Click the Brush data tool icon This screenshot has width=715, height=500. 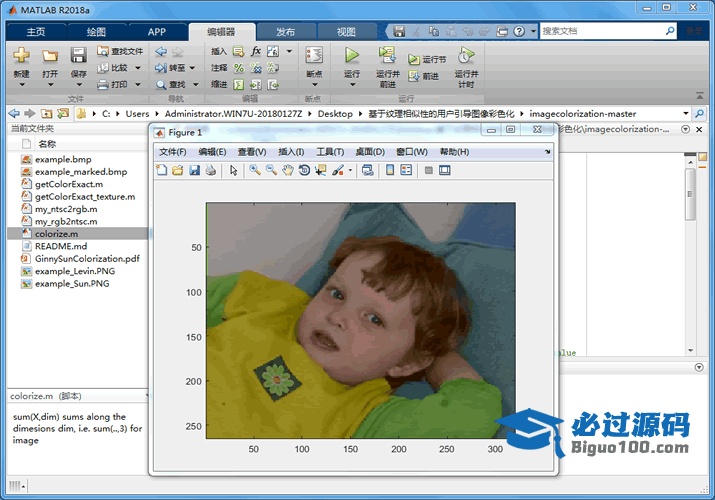pos(337,170)
